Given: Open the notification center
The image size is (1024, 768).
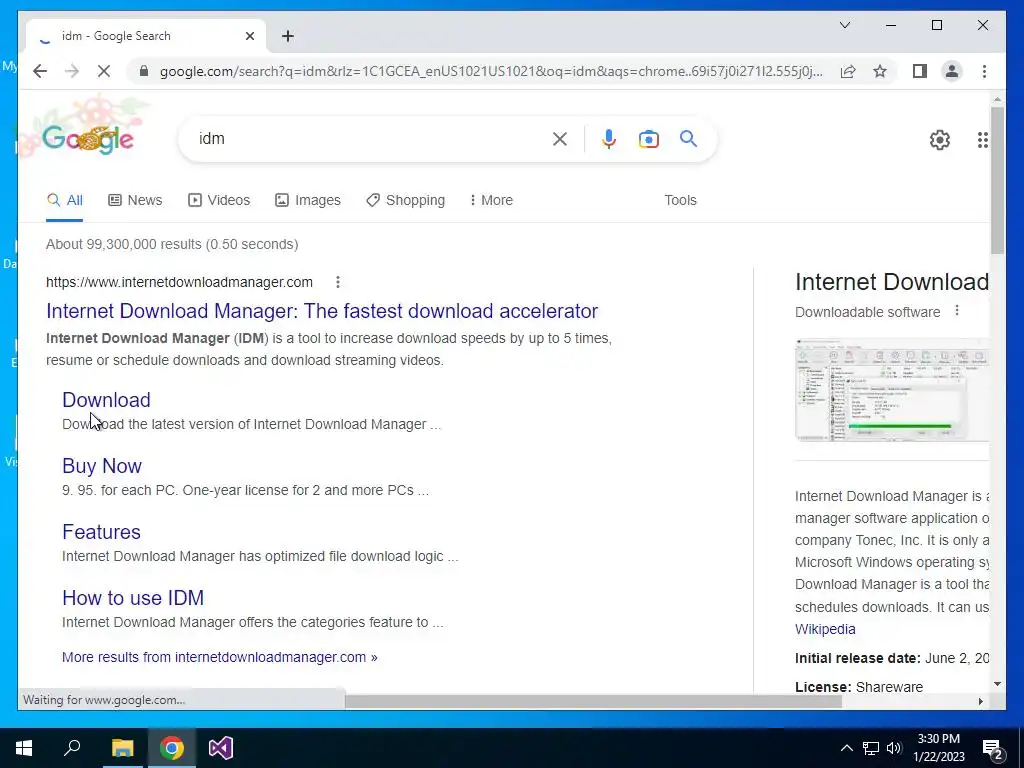Looking at the screenshot, I should pos(993,748).
